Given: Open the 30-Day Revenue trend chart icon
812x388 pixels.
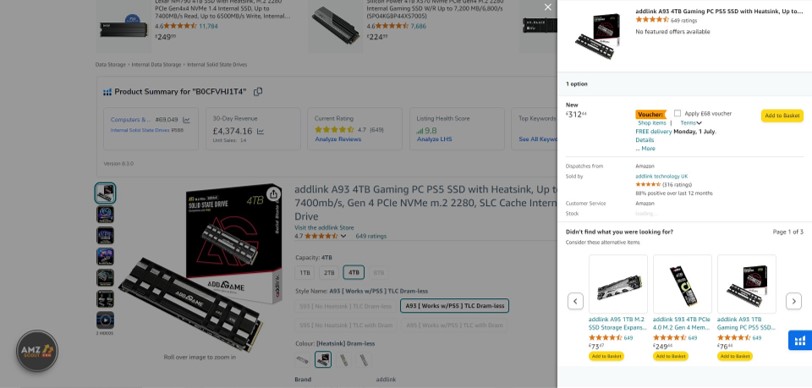Looking at the screenshot, I should click(x=260, y=132).
